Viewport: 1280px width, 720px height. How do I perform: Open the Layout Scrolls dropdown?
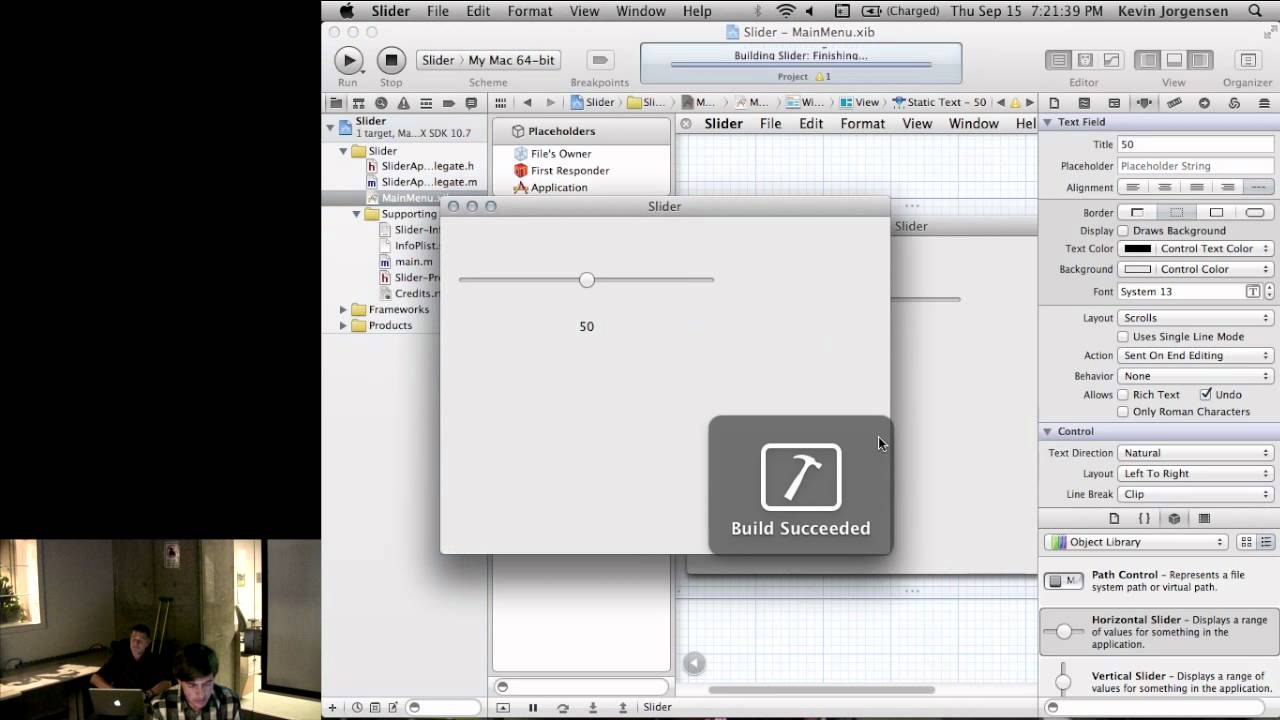(1196, 318)
